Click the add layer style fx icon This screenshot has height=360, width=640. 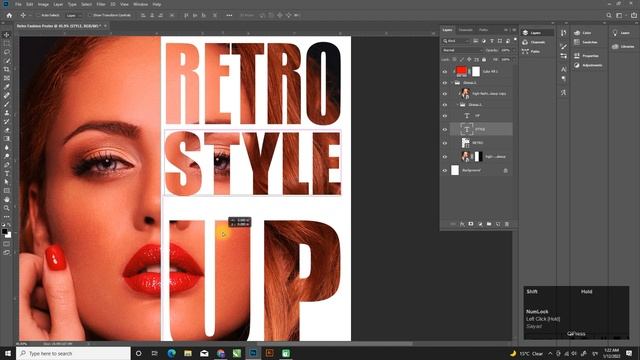[462, 224]
